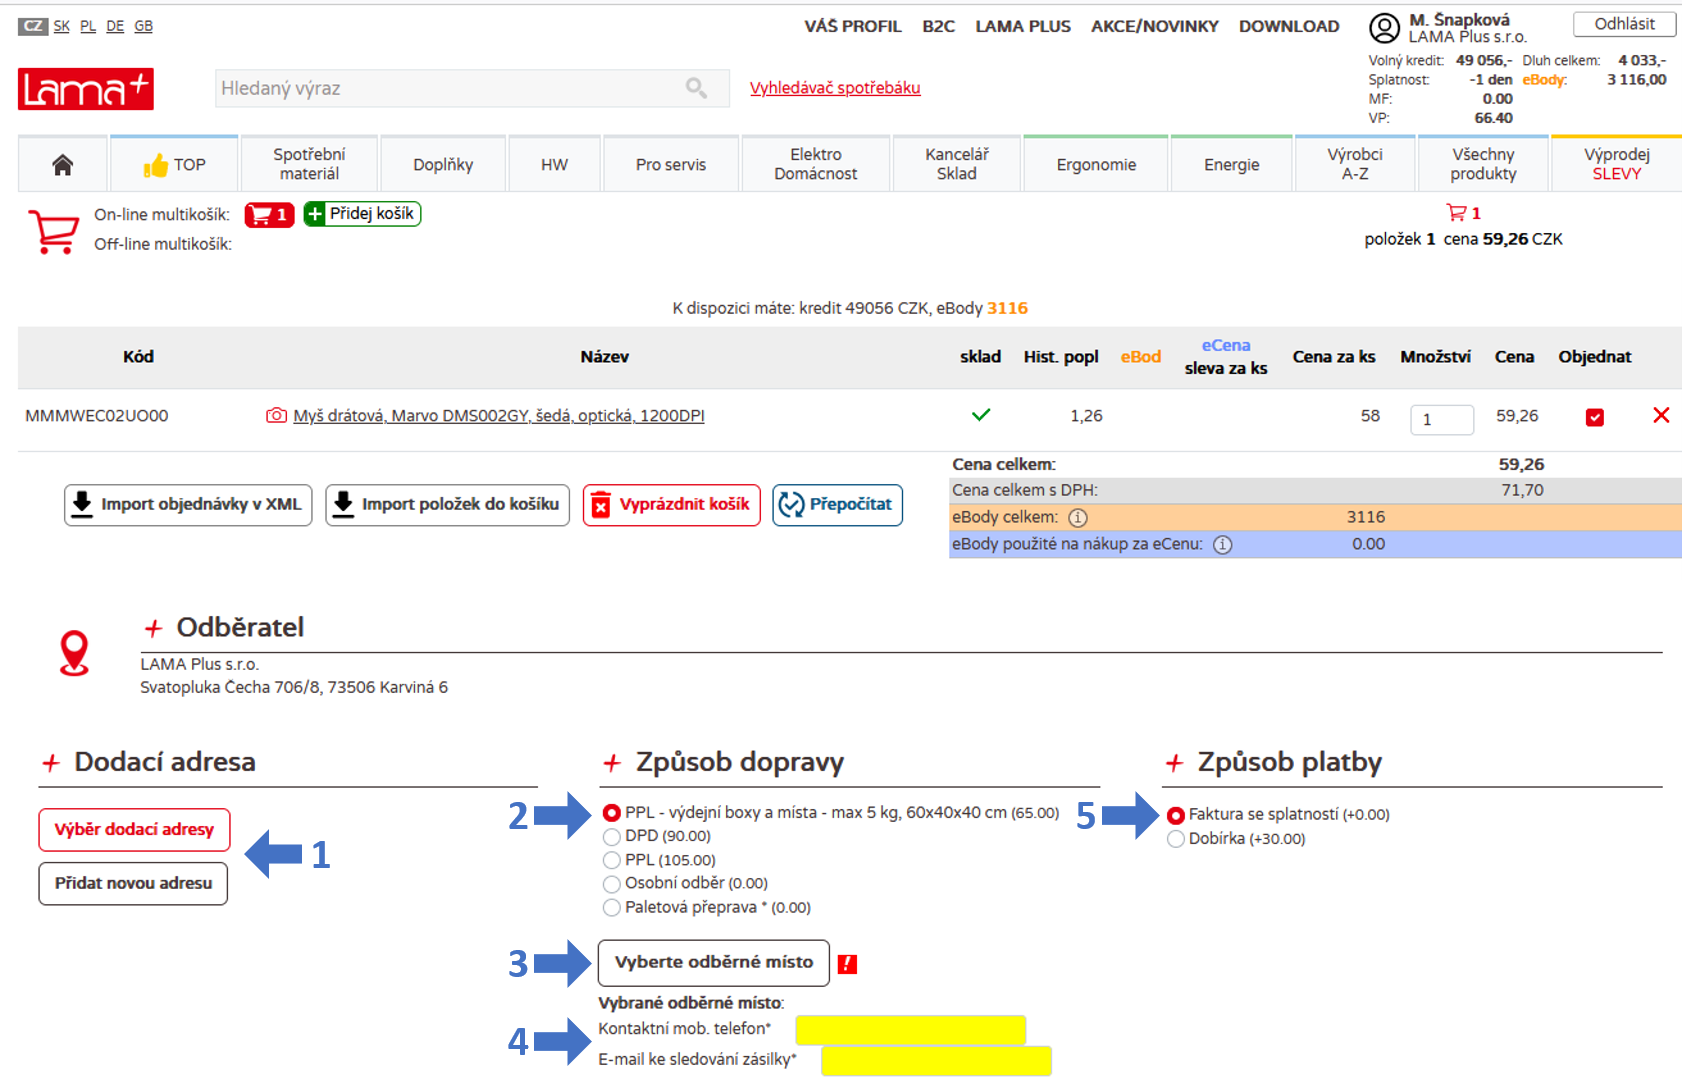Select DPD (90.00) shipping option

pyautogui.click(x=612, y=837)
